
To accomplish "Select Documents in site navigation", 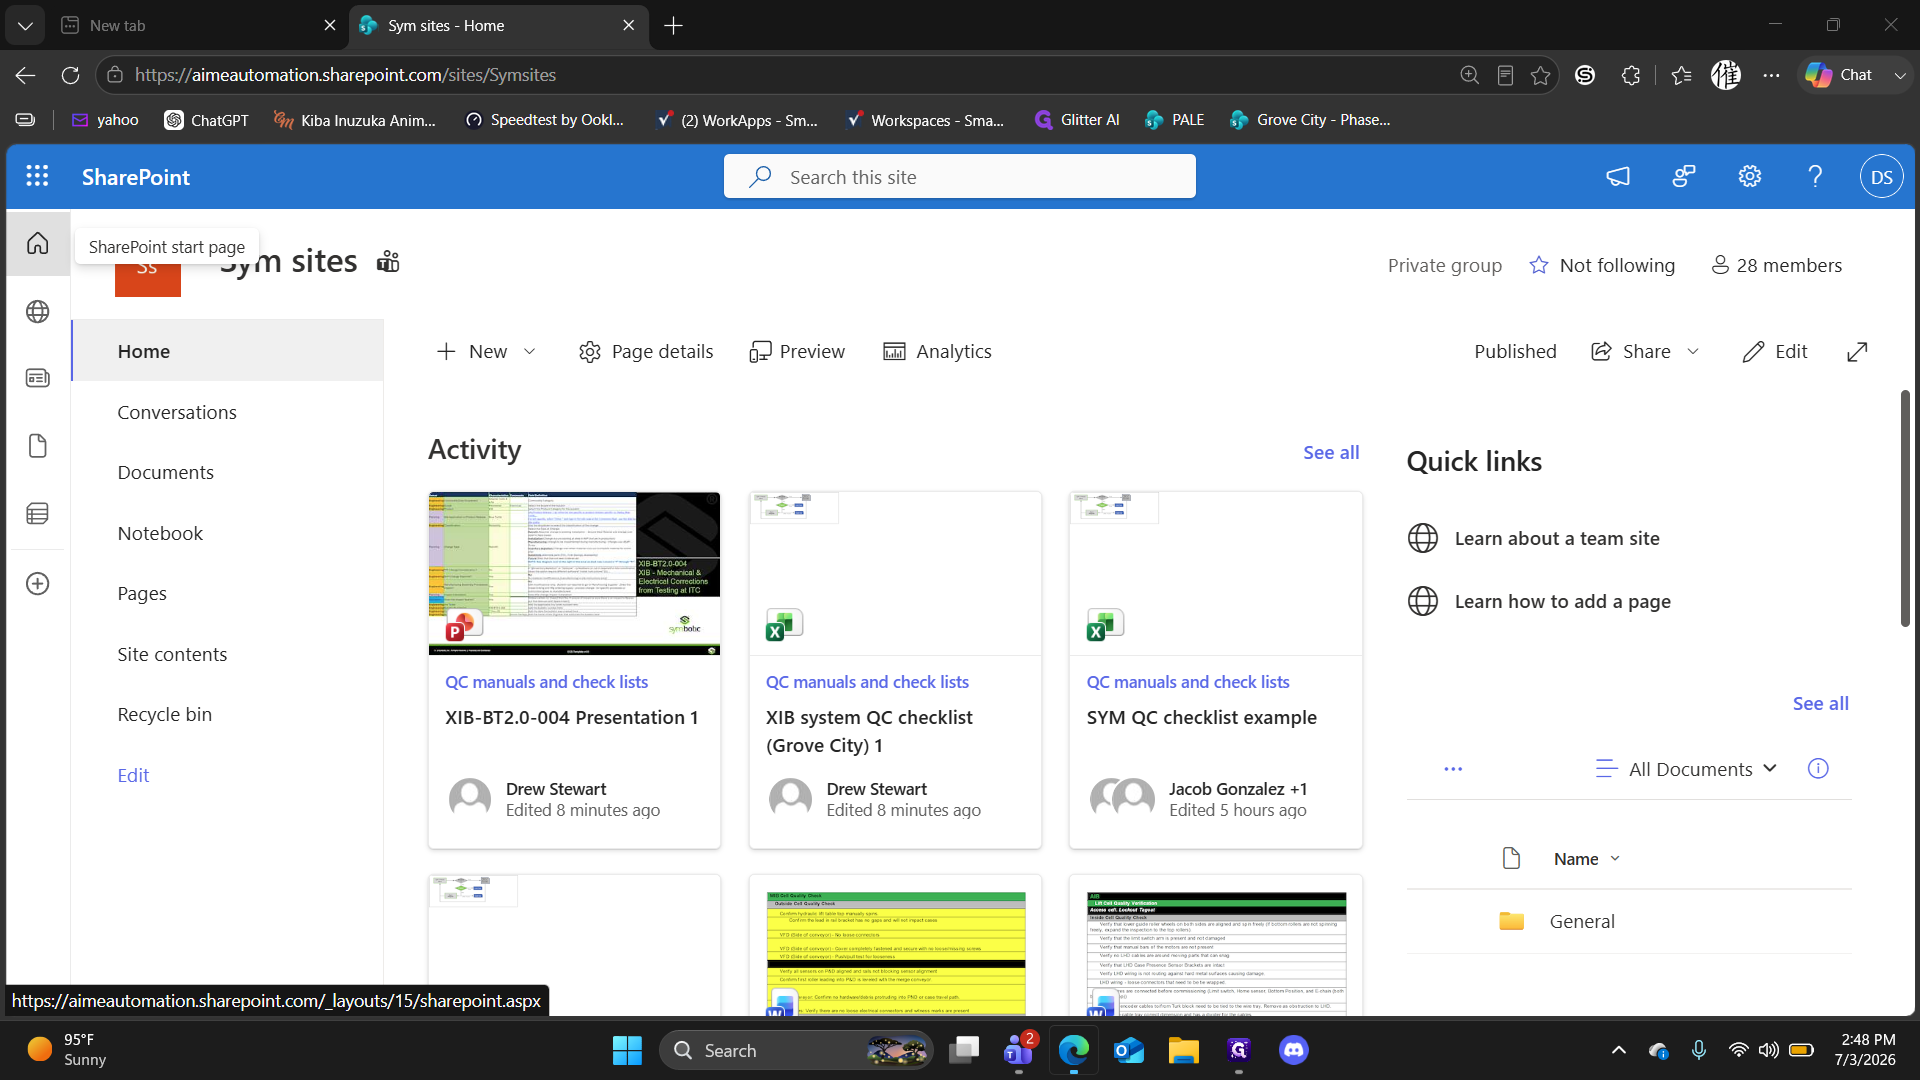I will pos(165,473).
